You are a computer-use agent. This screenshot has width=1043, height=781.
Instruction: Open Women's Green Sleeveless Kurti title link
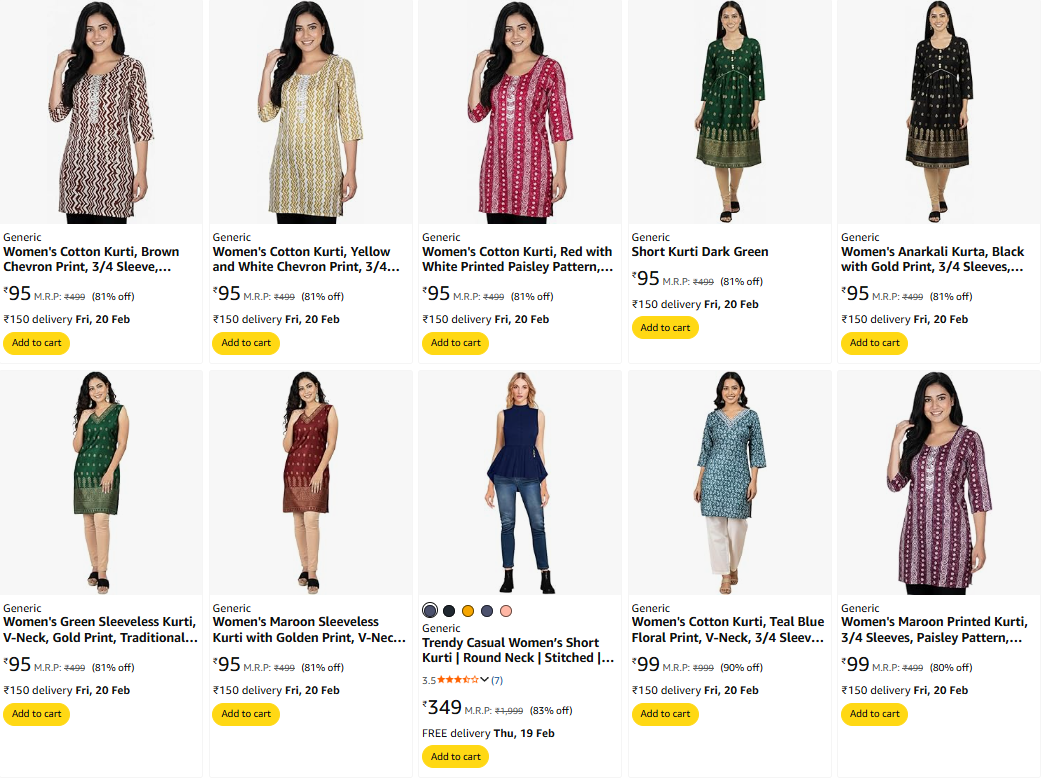point(100,630)
